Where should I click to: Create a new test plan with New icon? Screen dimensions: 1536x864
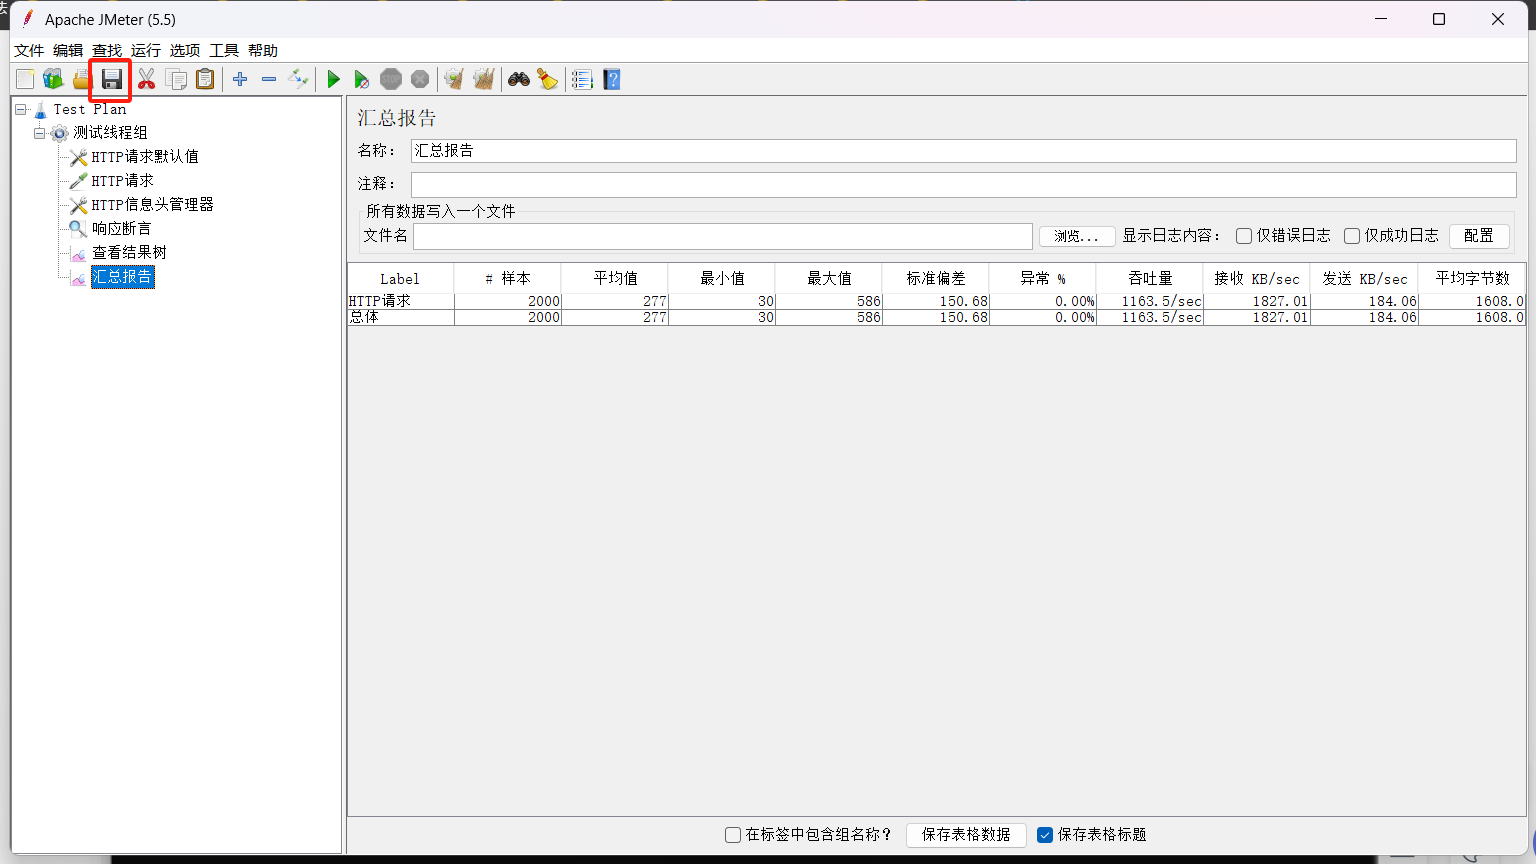pos(25,79)
